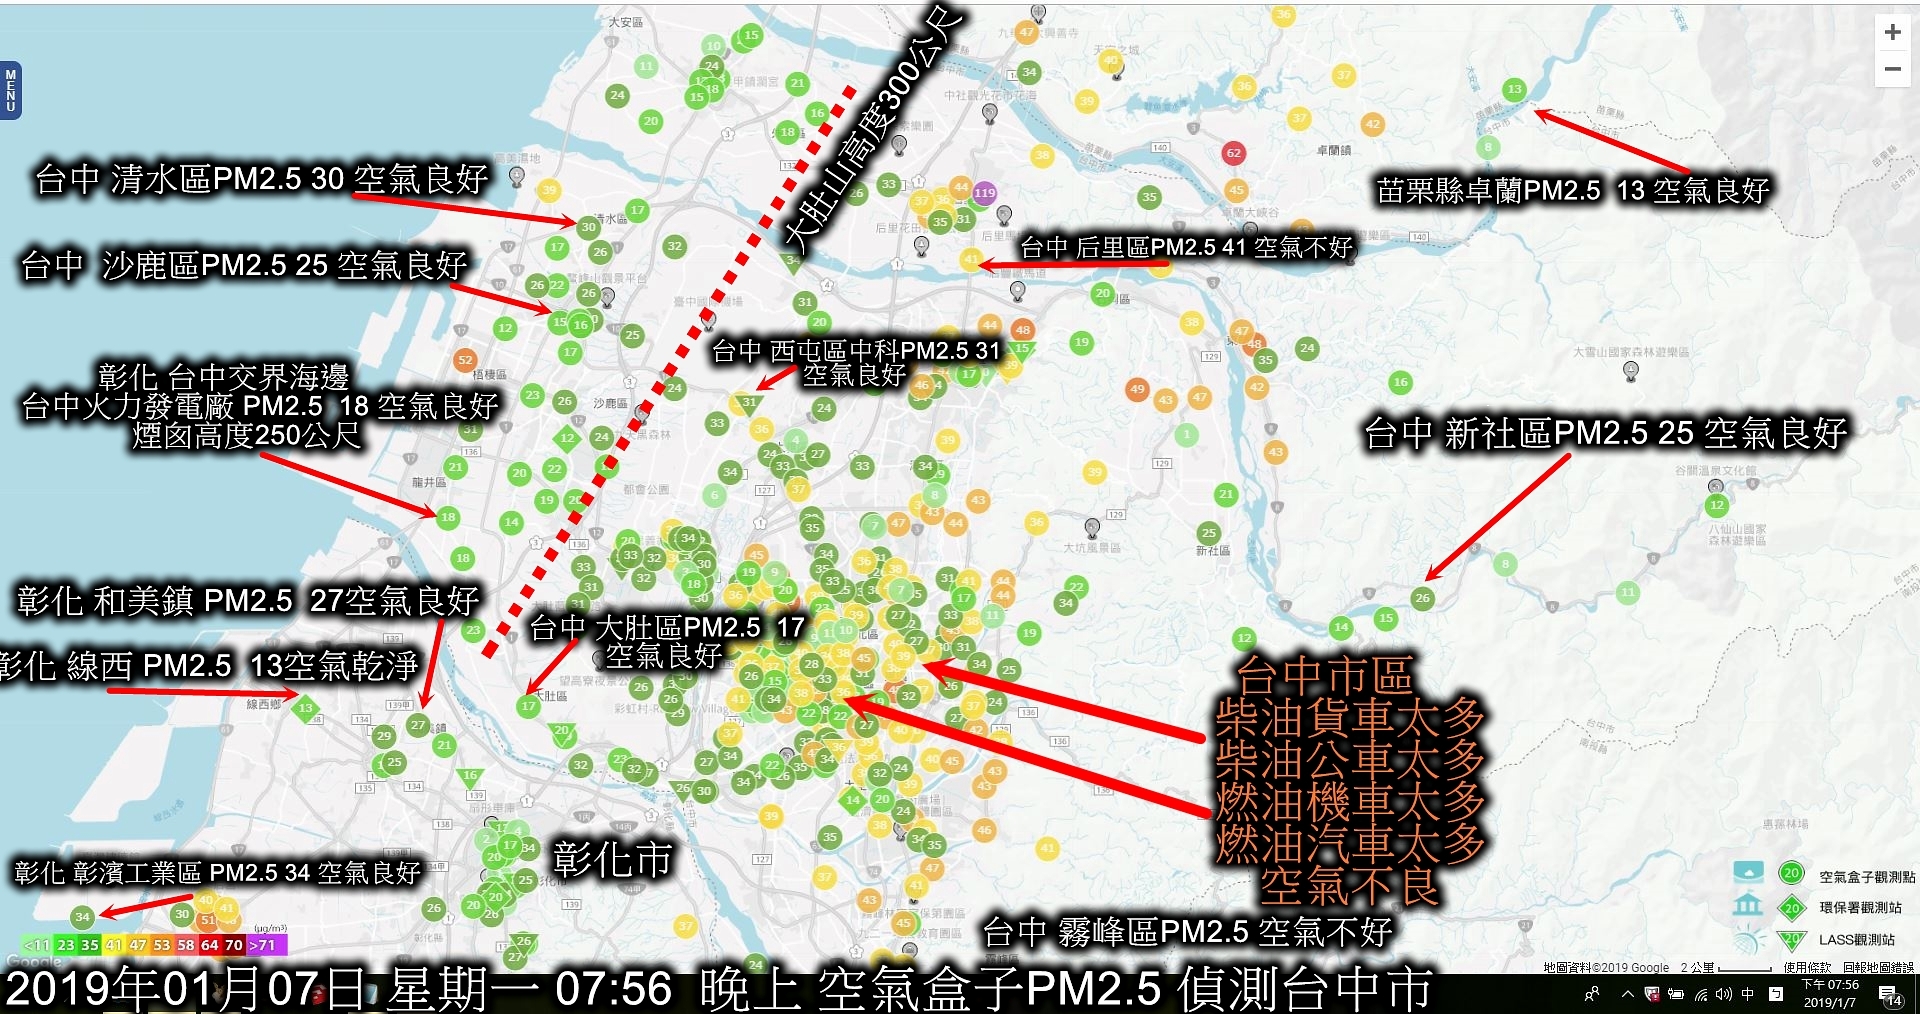Select the green 12 marker near 八仙山
Screen dimensions: 1920x1014
click(x=1717, y=505)
